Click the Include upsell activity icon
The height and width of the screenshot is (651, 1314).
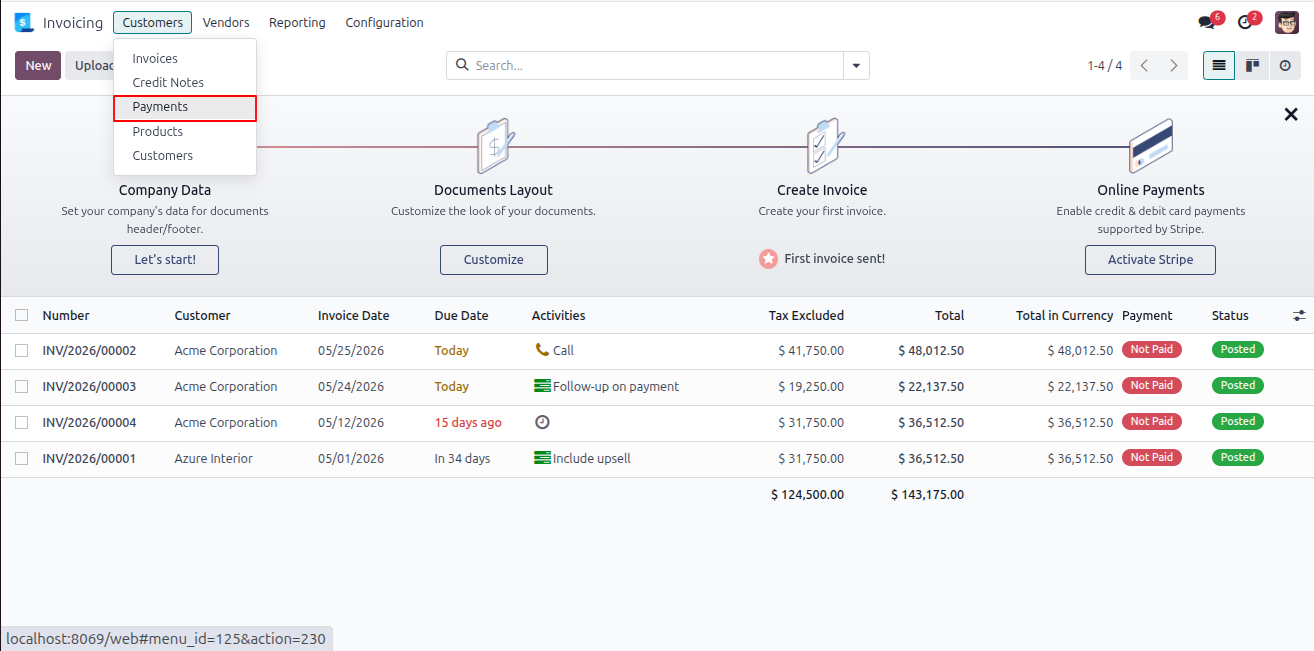point(542,458)
